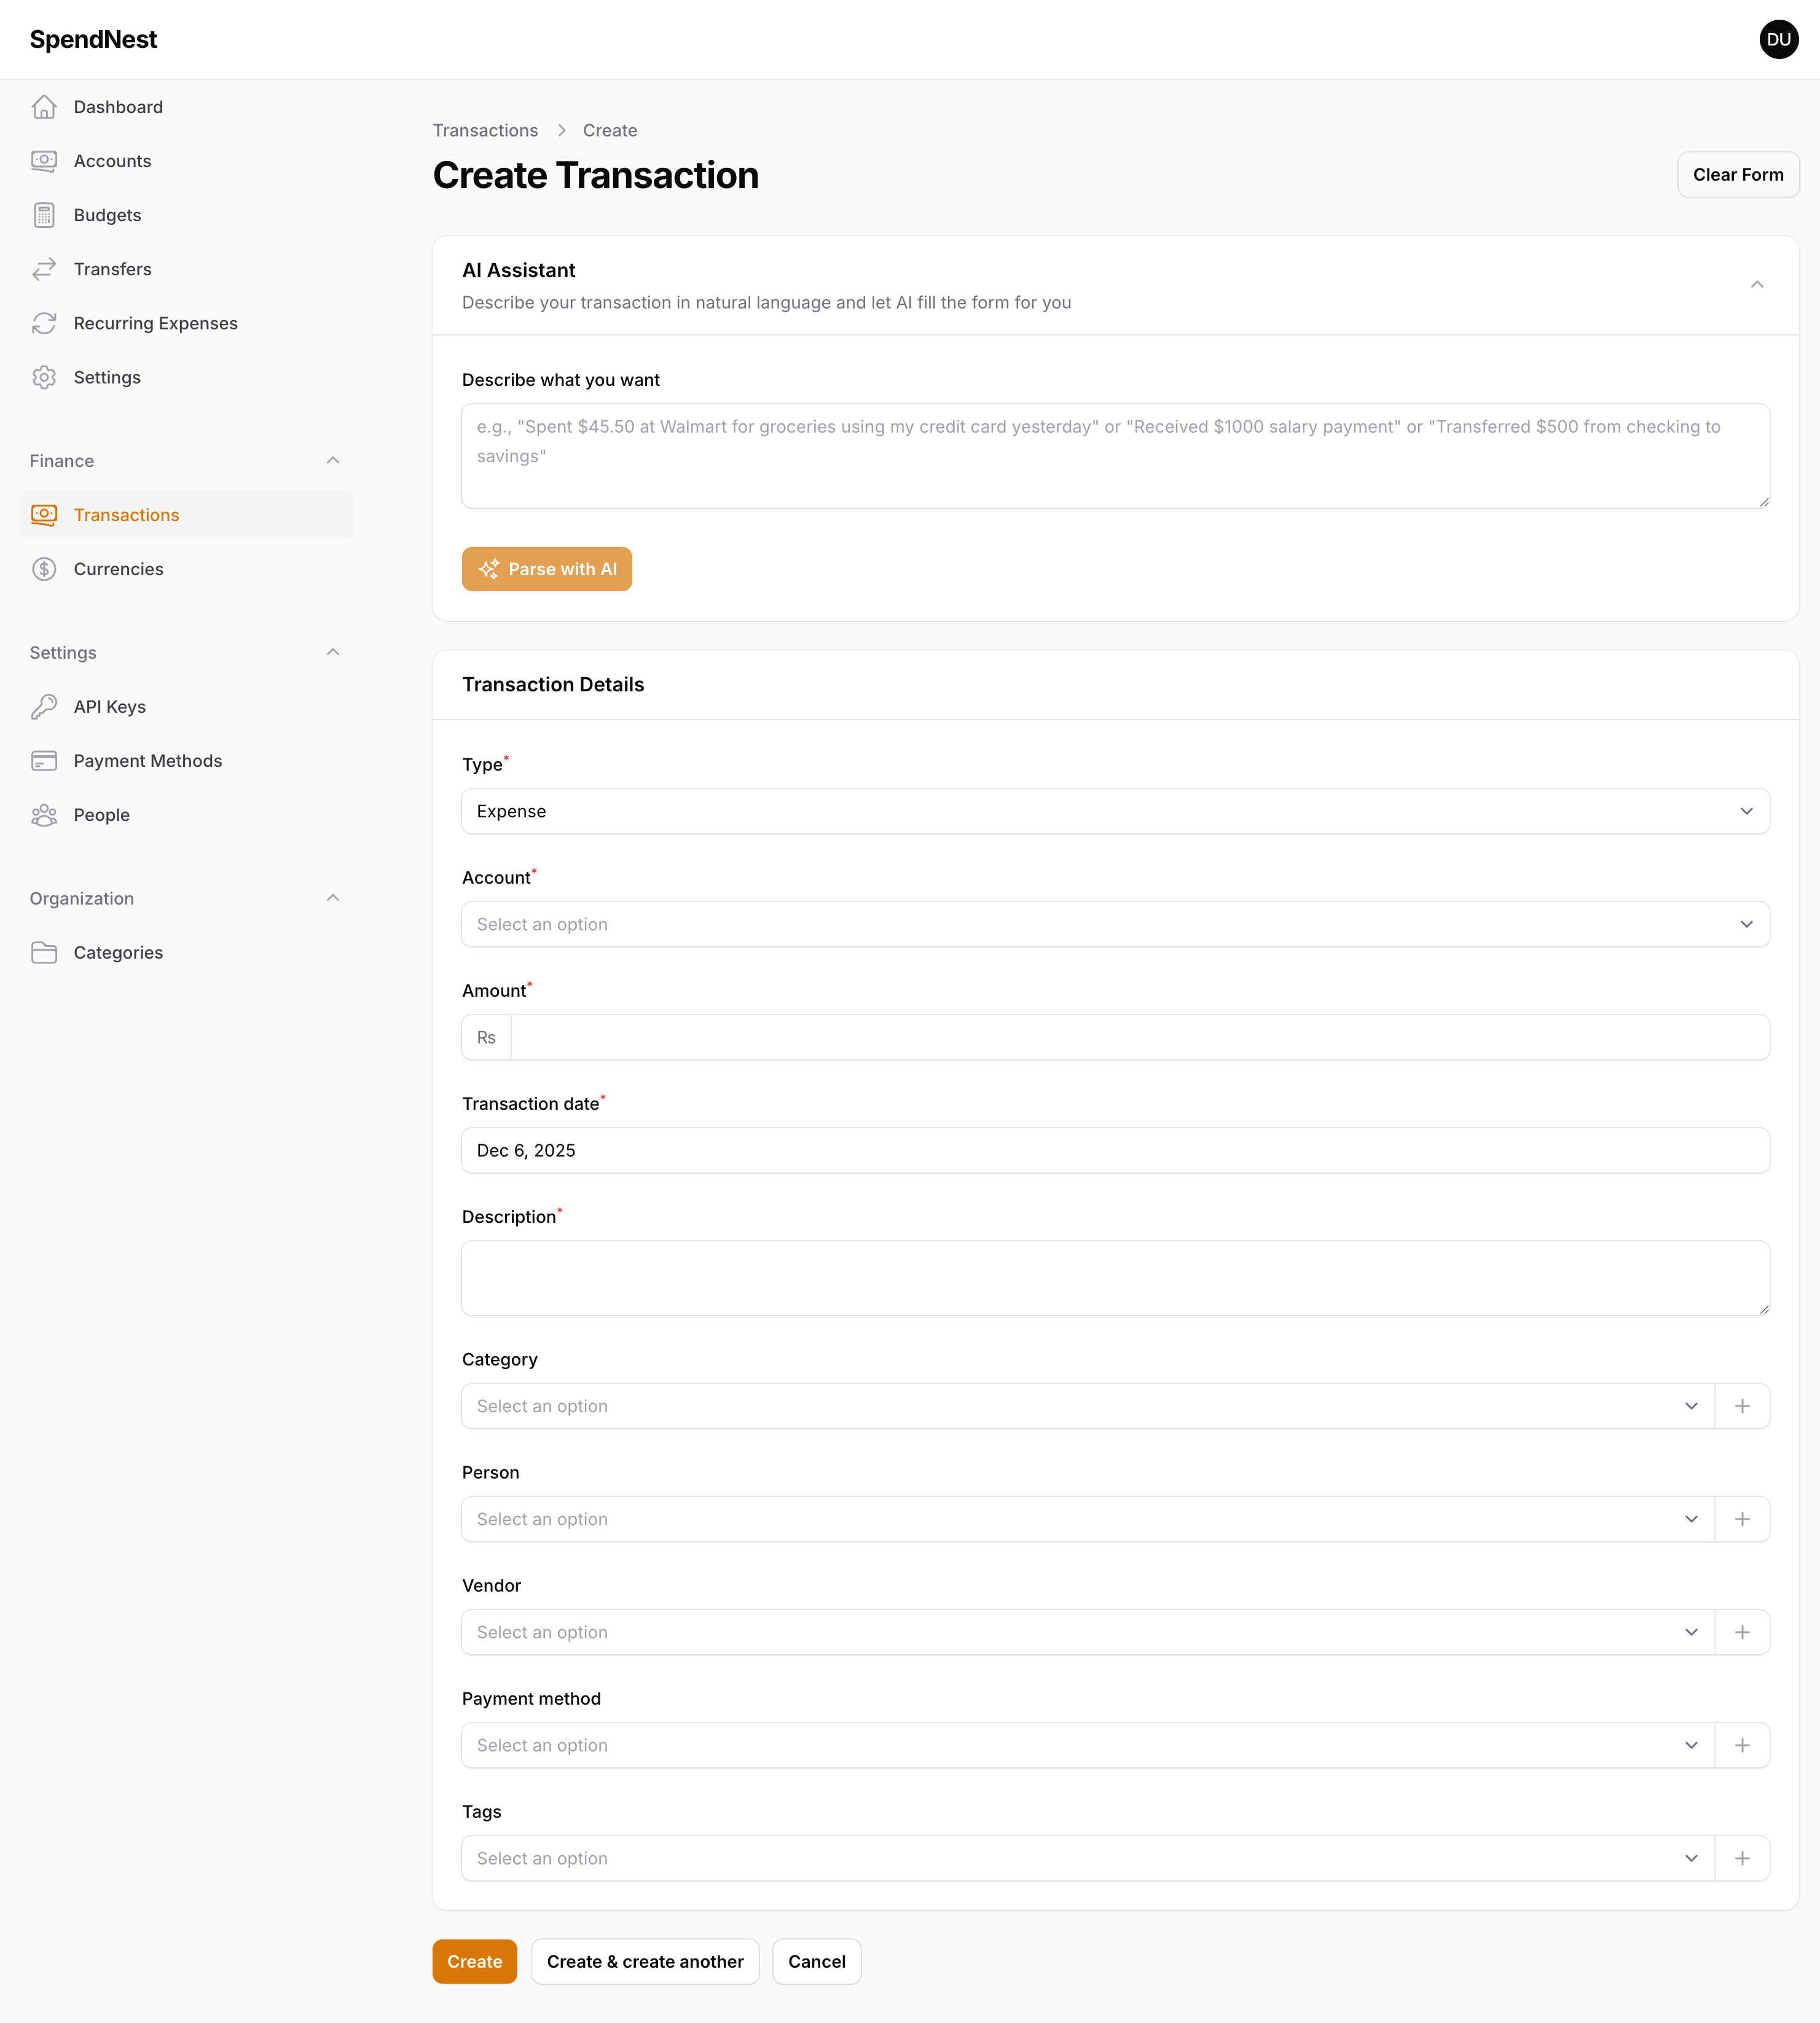Collapse the AI Assistant section

click(x=1757, y=285)
